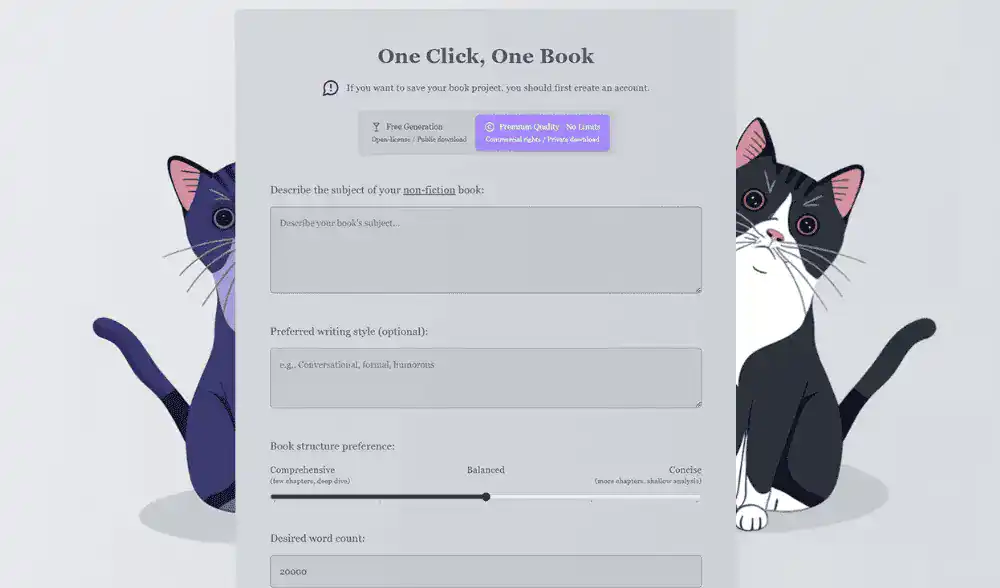The image size is (1000, 588).
Task: Select the Premium Quality No Limits option
Action: 542,133
